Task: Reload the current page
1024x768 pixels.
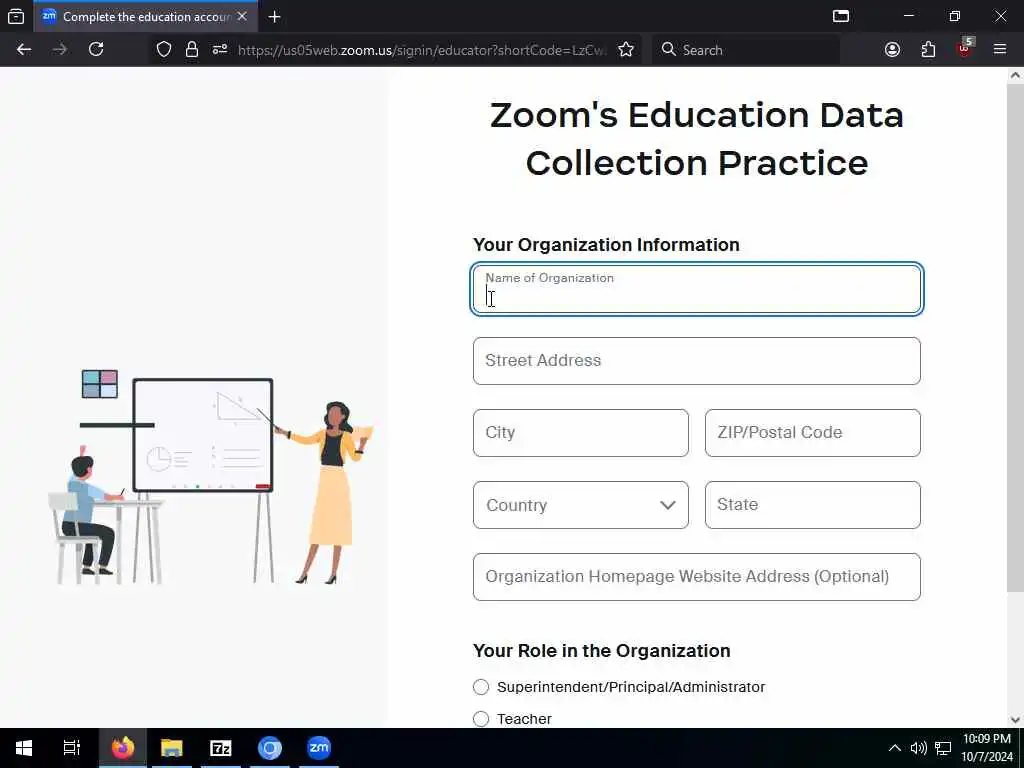Action: [96, 50]
